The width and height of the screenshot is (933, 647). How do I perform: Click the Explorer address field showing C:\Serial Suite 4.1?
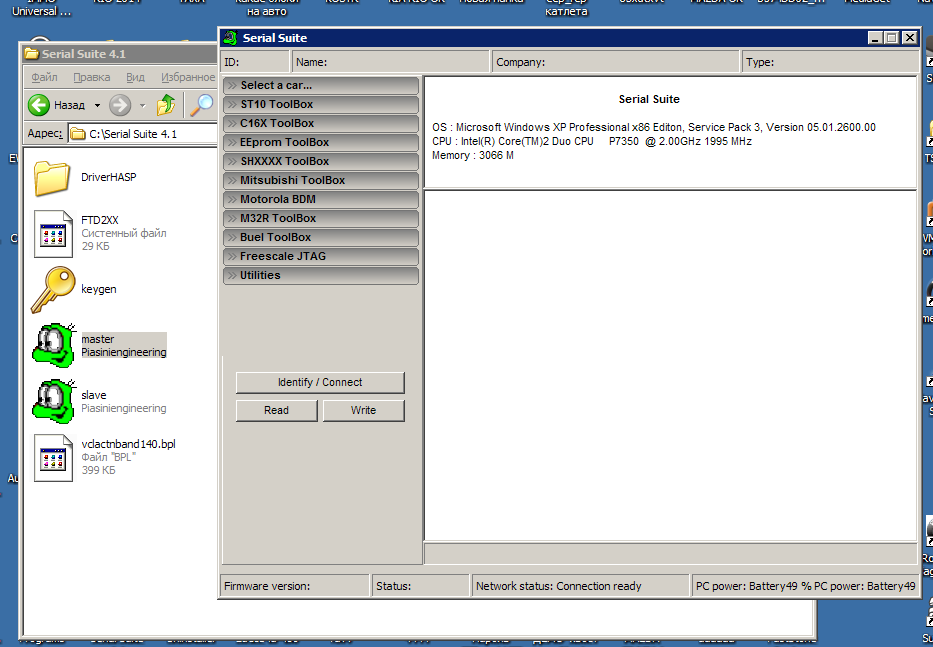[143, 134]
